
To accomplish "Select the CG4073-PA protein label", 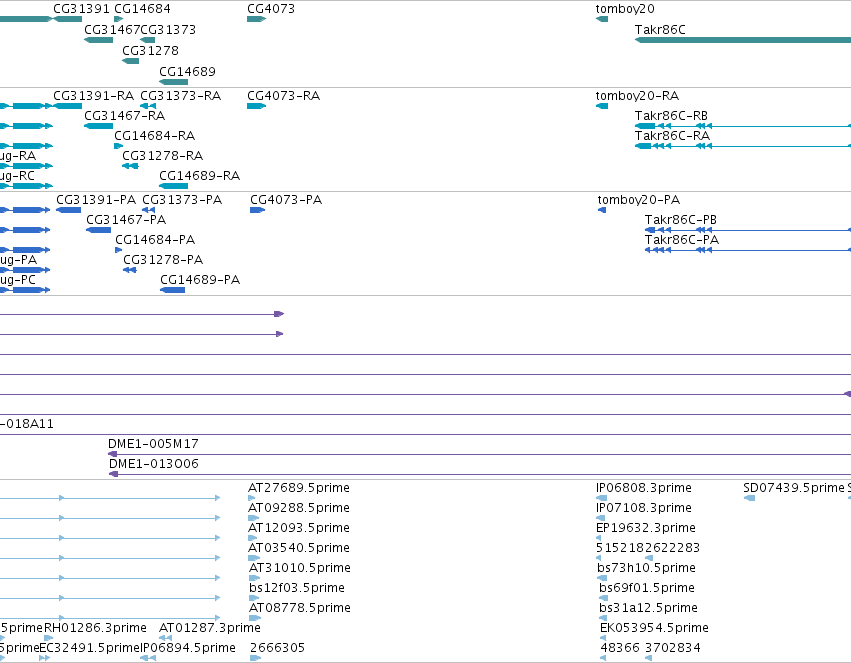I will 286,200.
